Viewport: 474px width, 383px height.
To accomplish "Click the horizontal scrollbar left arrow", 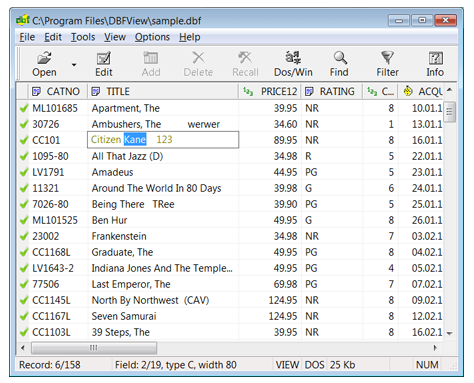I will (x=23, y=348).
